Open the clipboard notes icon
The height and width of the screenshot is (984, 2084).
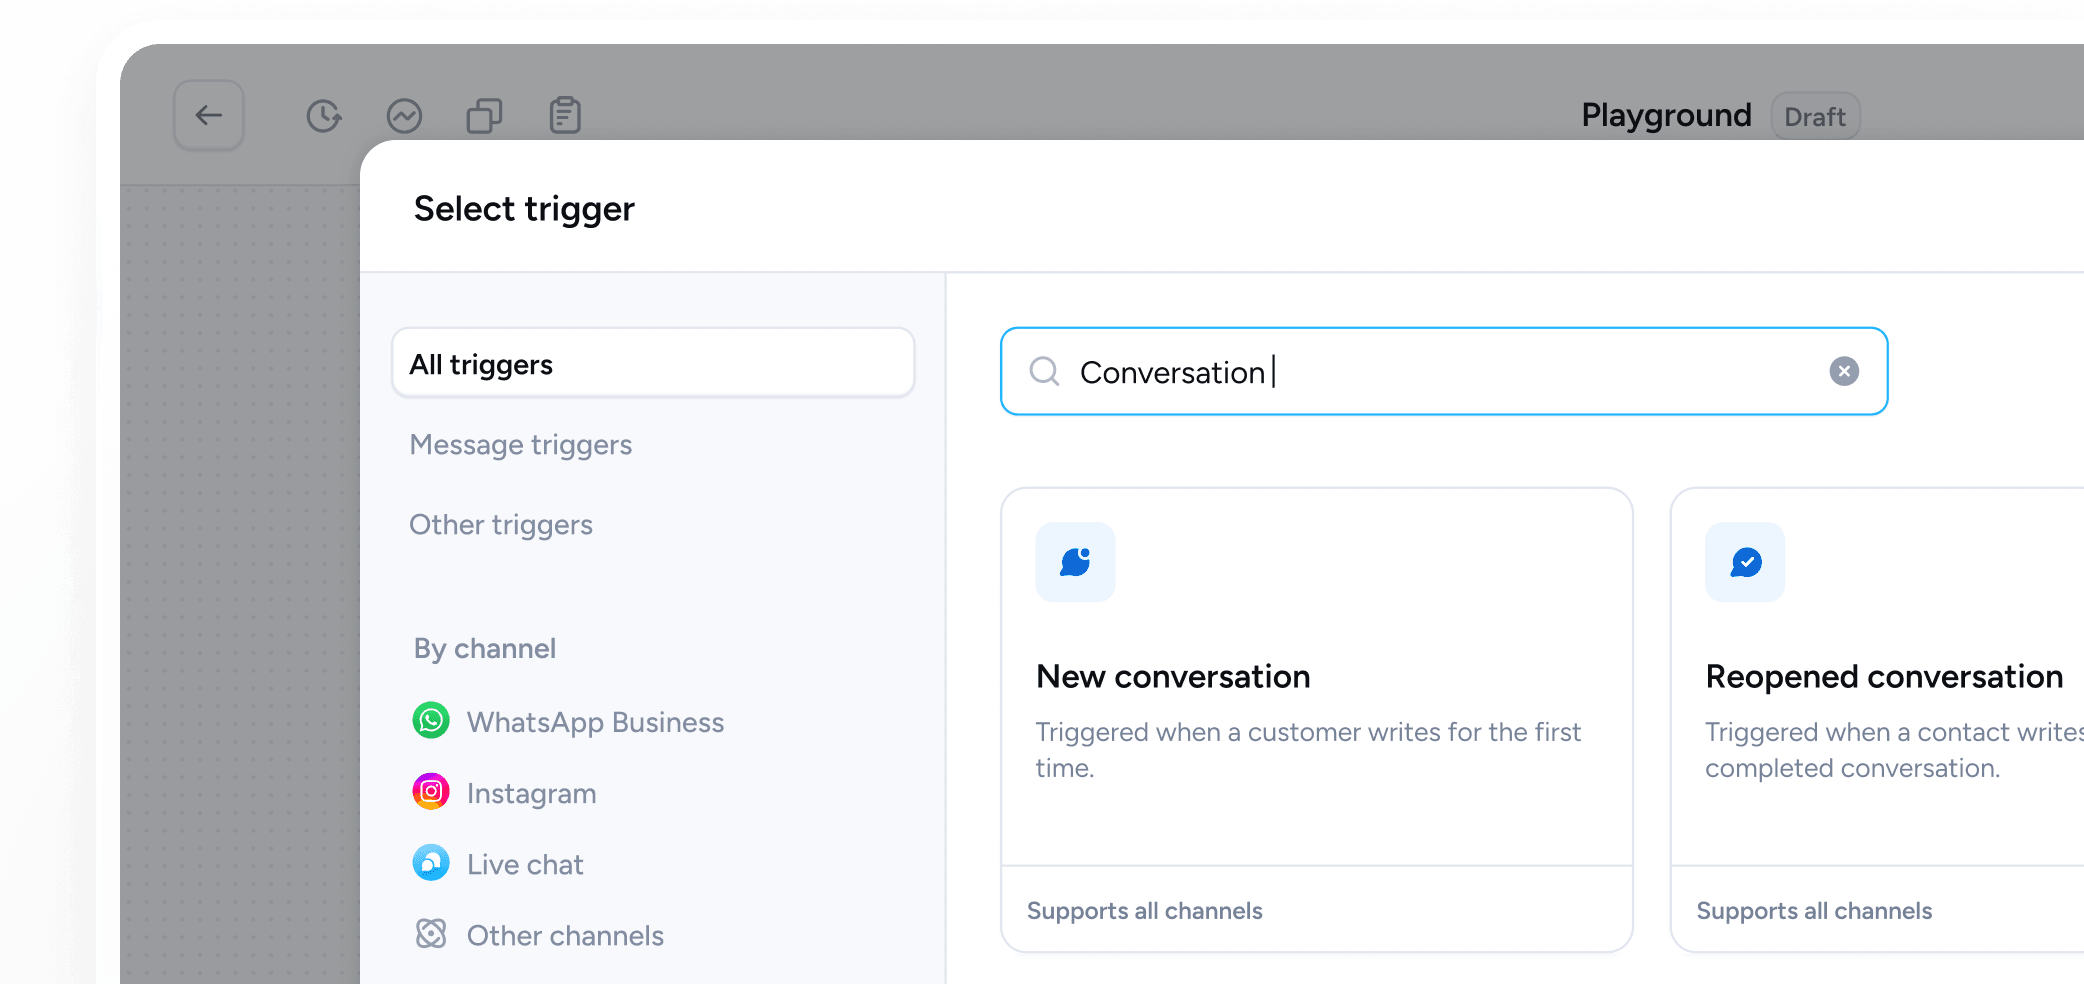point(565,116)
